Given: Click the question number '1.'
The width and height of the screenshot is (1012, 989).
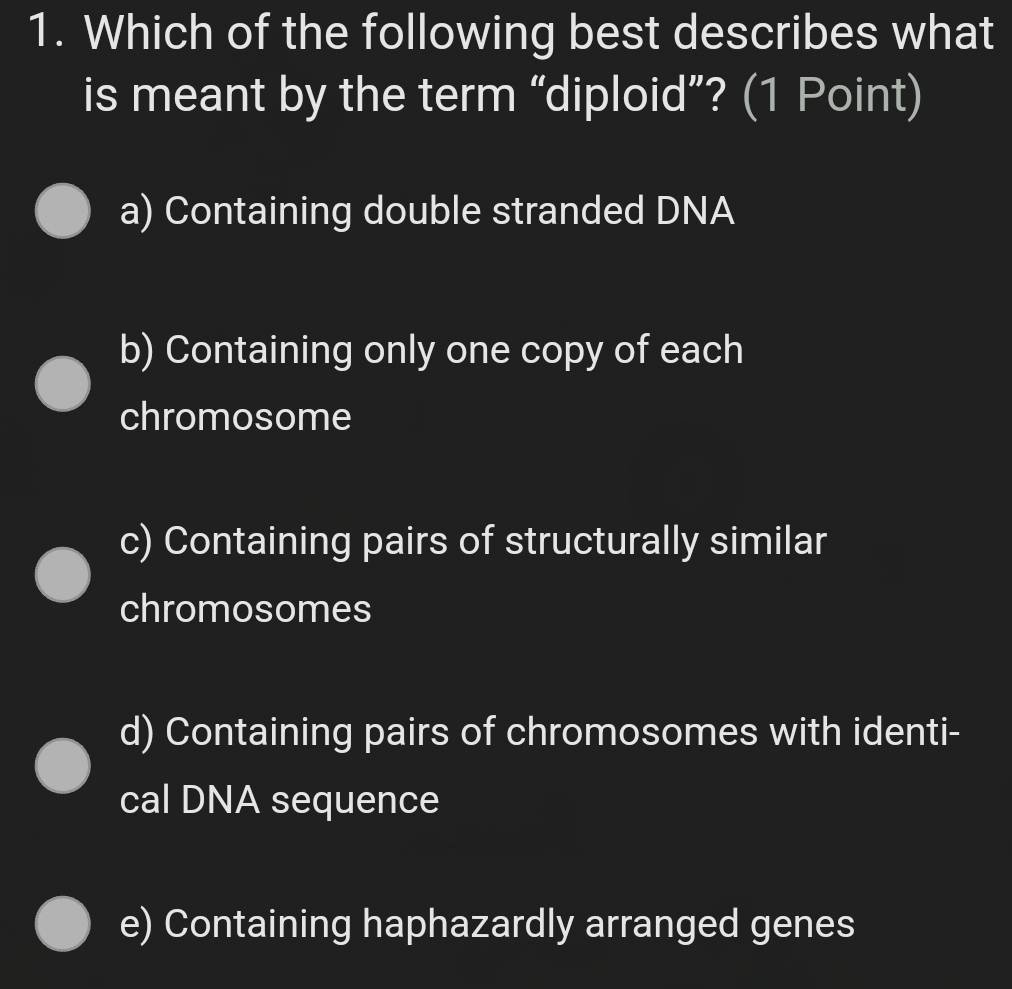Looking at the screenshot, I should tap(50, 34).
